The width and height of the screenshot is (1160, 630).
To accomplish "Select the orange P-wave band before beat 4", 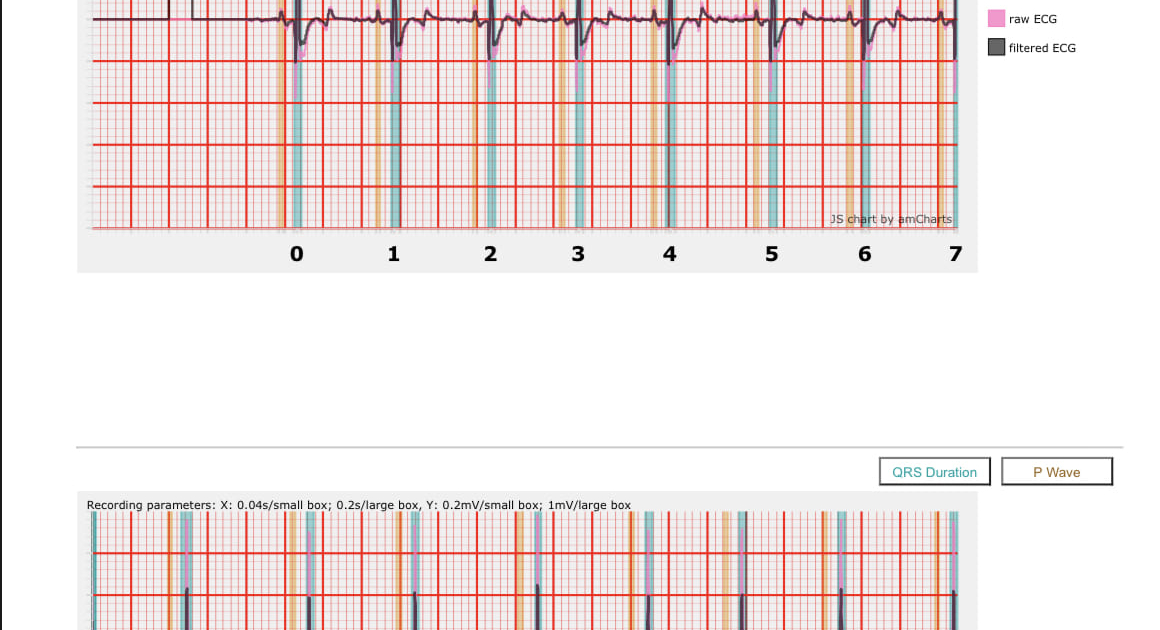I will [654, 150].
